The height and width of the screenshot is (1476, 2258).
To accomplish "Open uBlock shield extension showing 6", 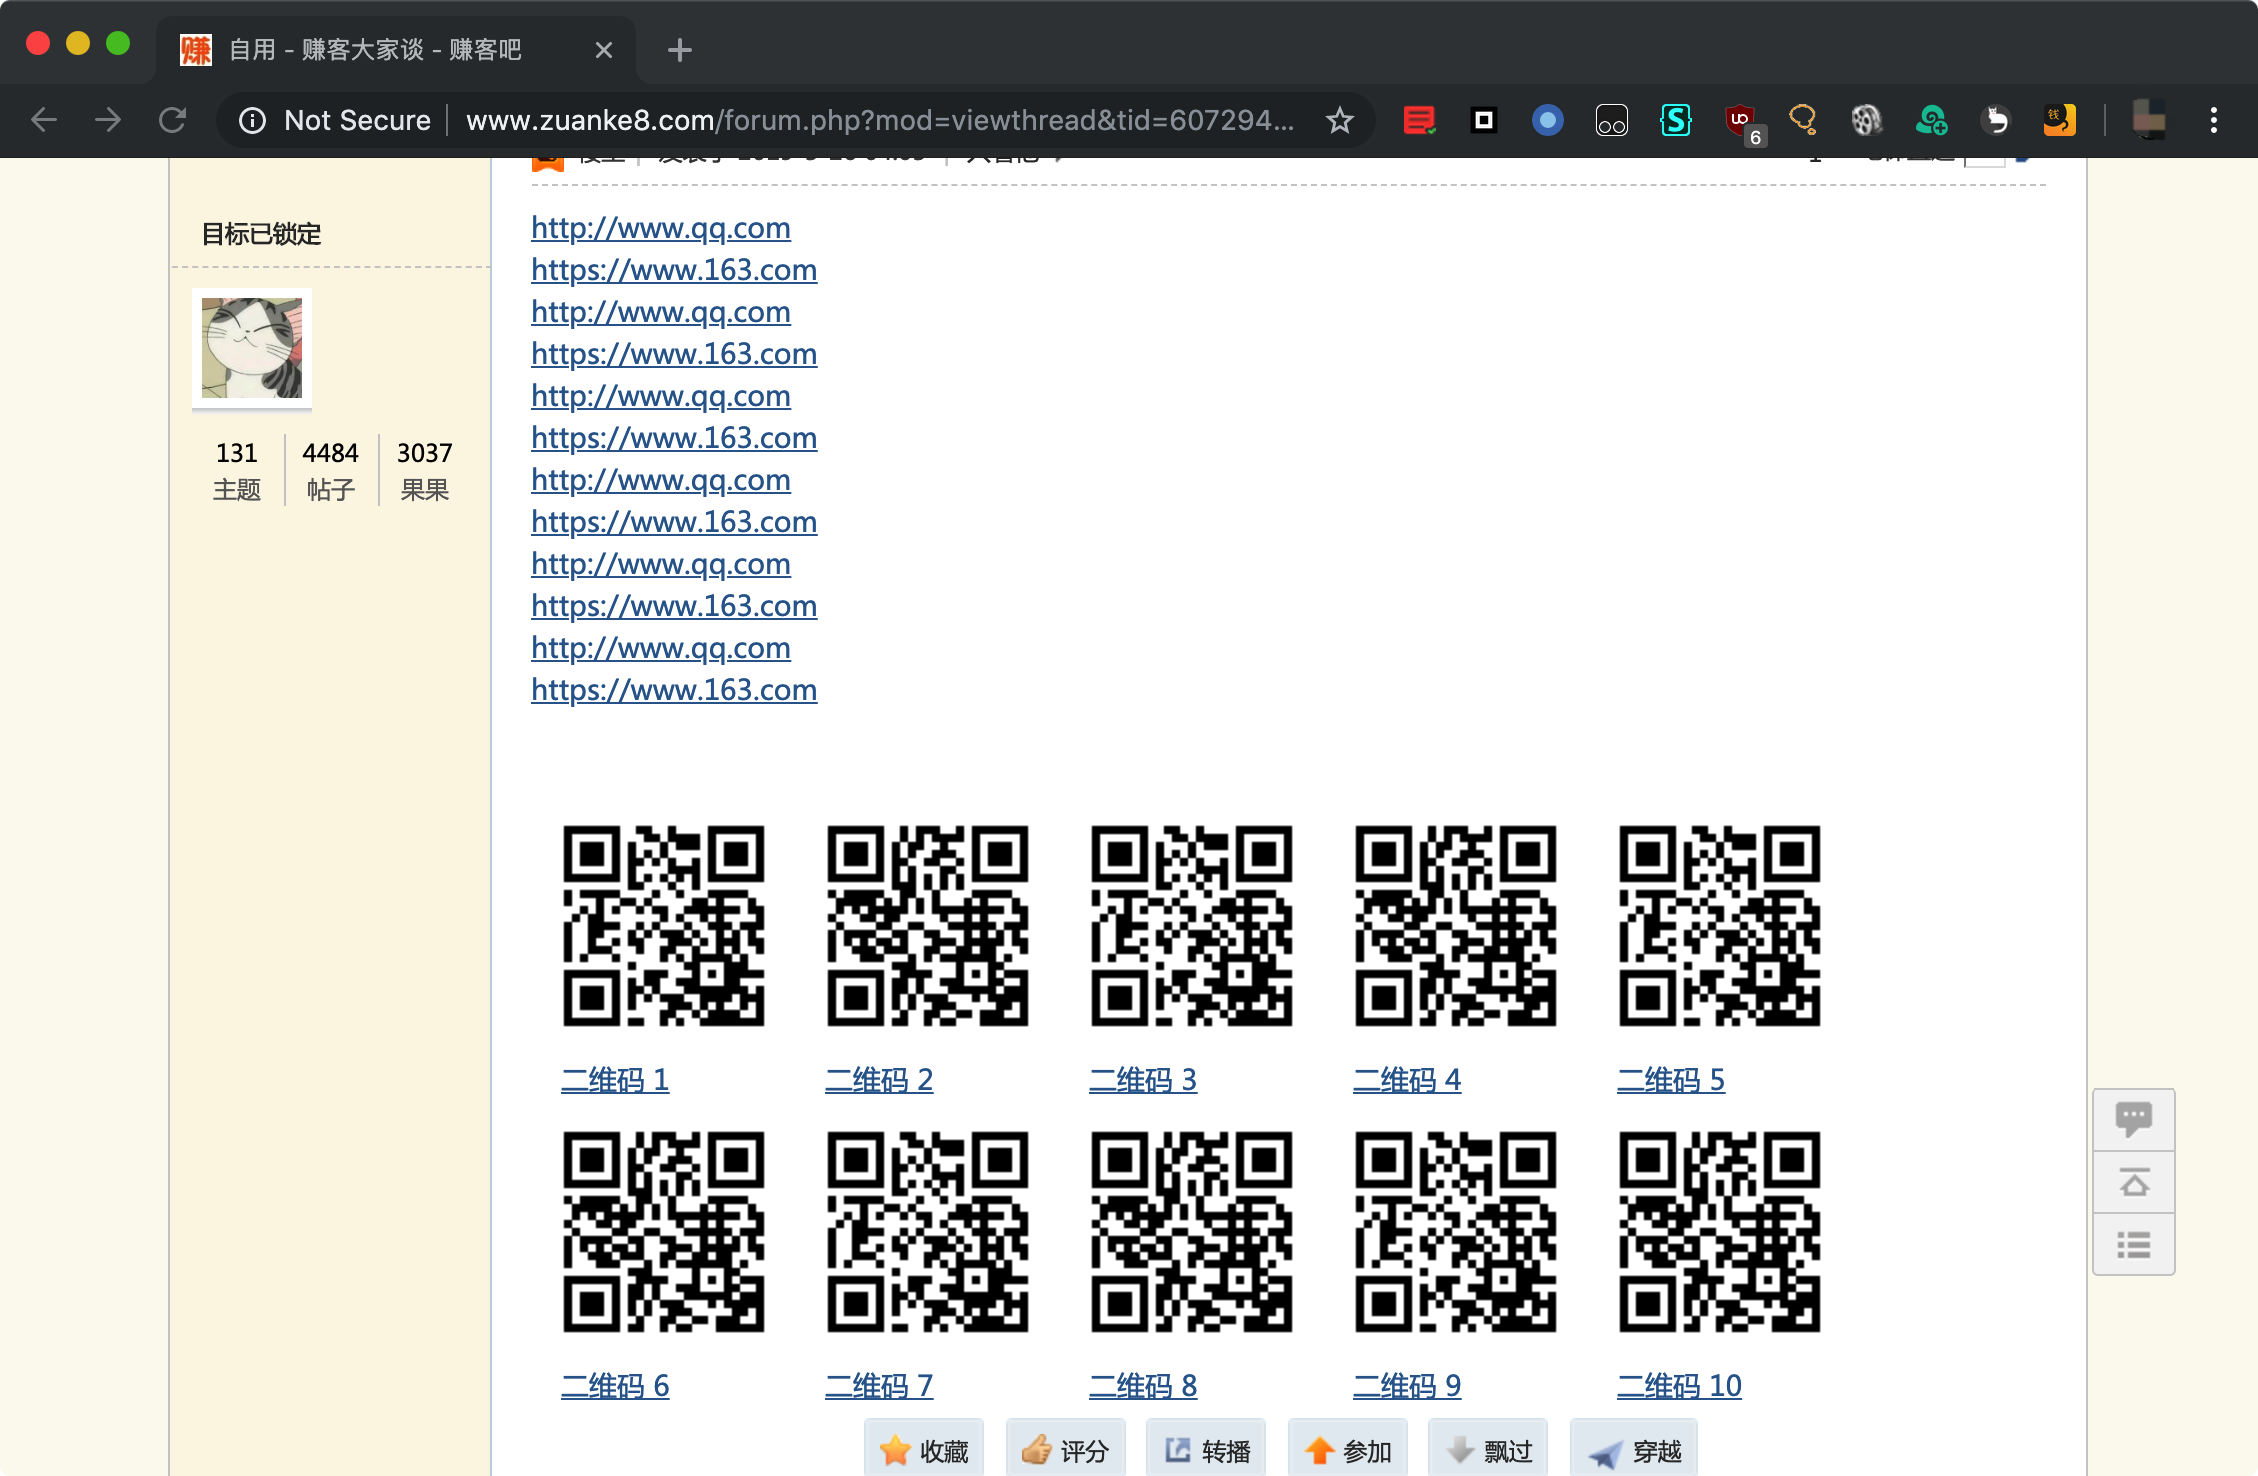I will (1743, 123).
